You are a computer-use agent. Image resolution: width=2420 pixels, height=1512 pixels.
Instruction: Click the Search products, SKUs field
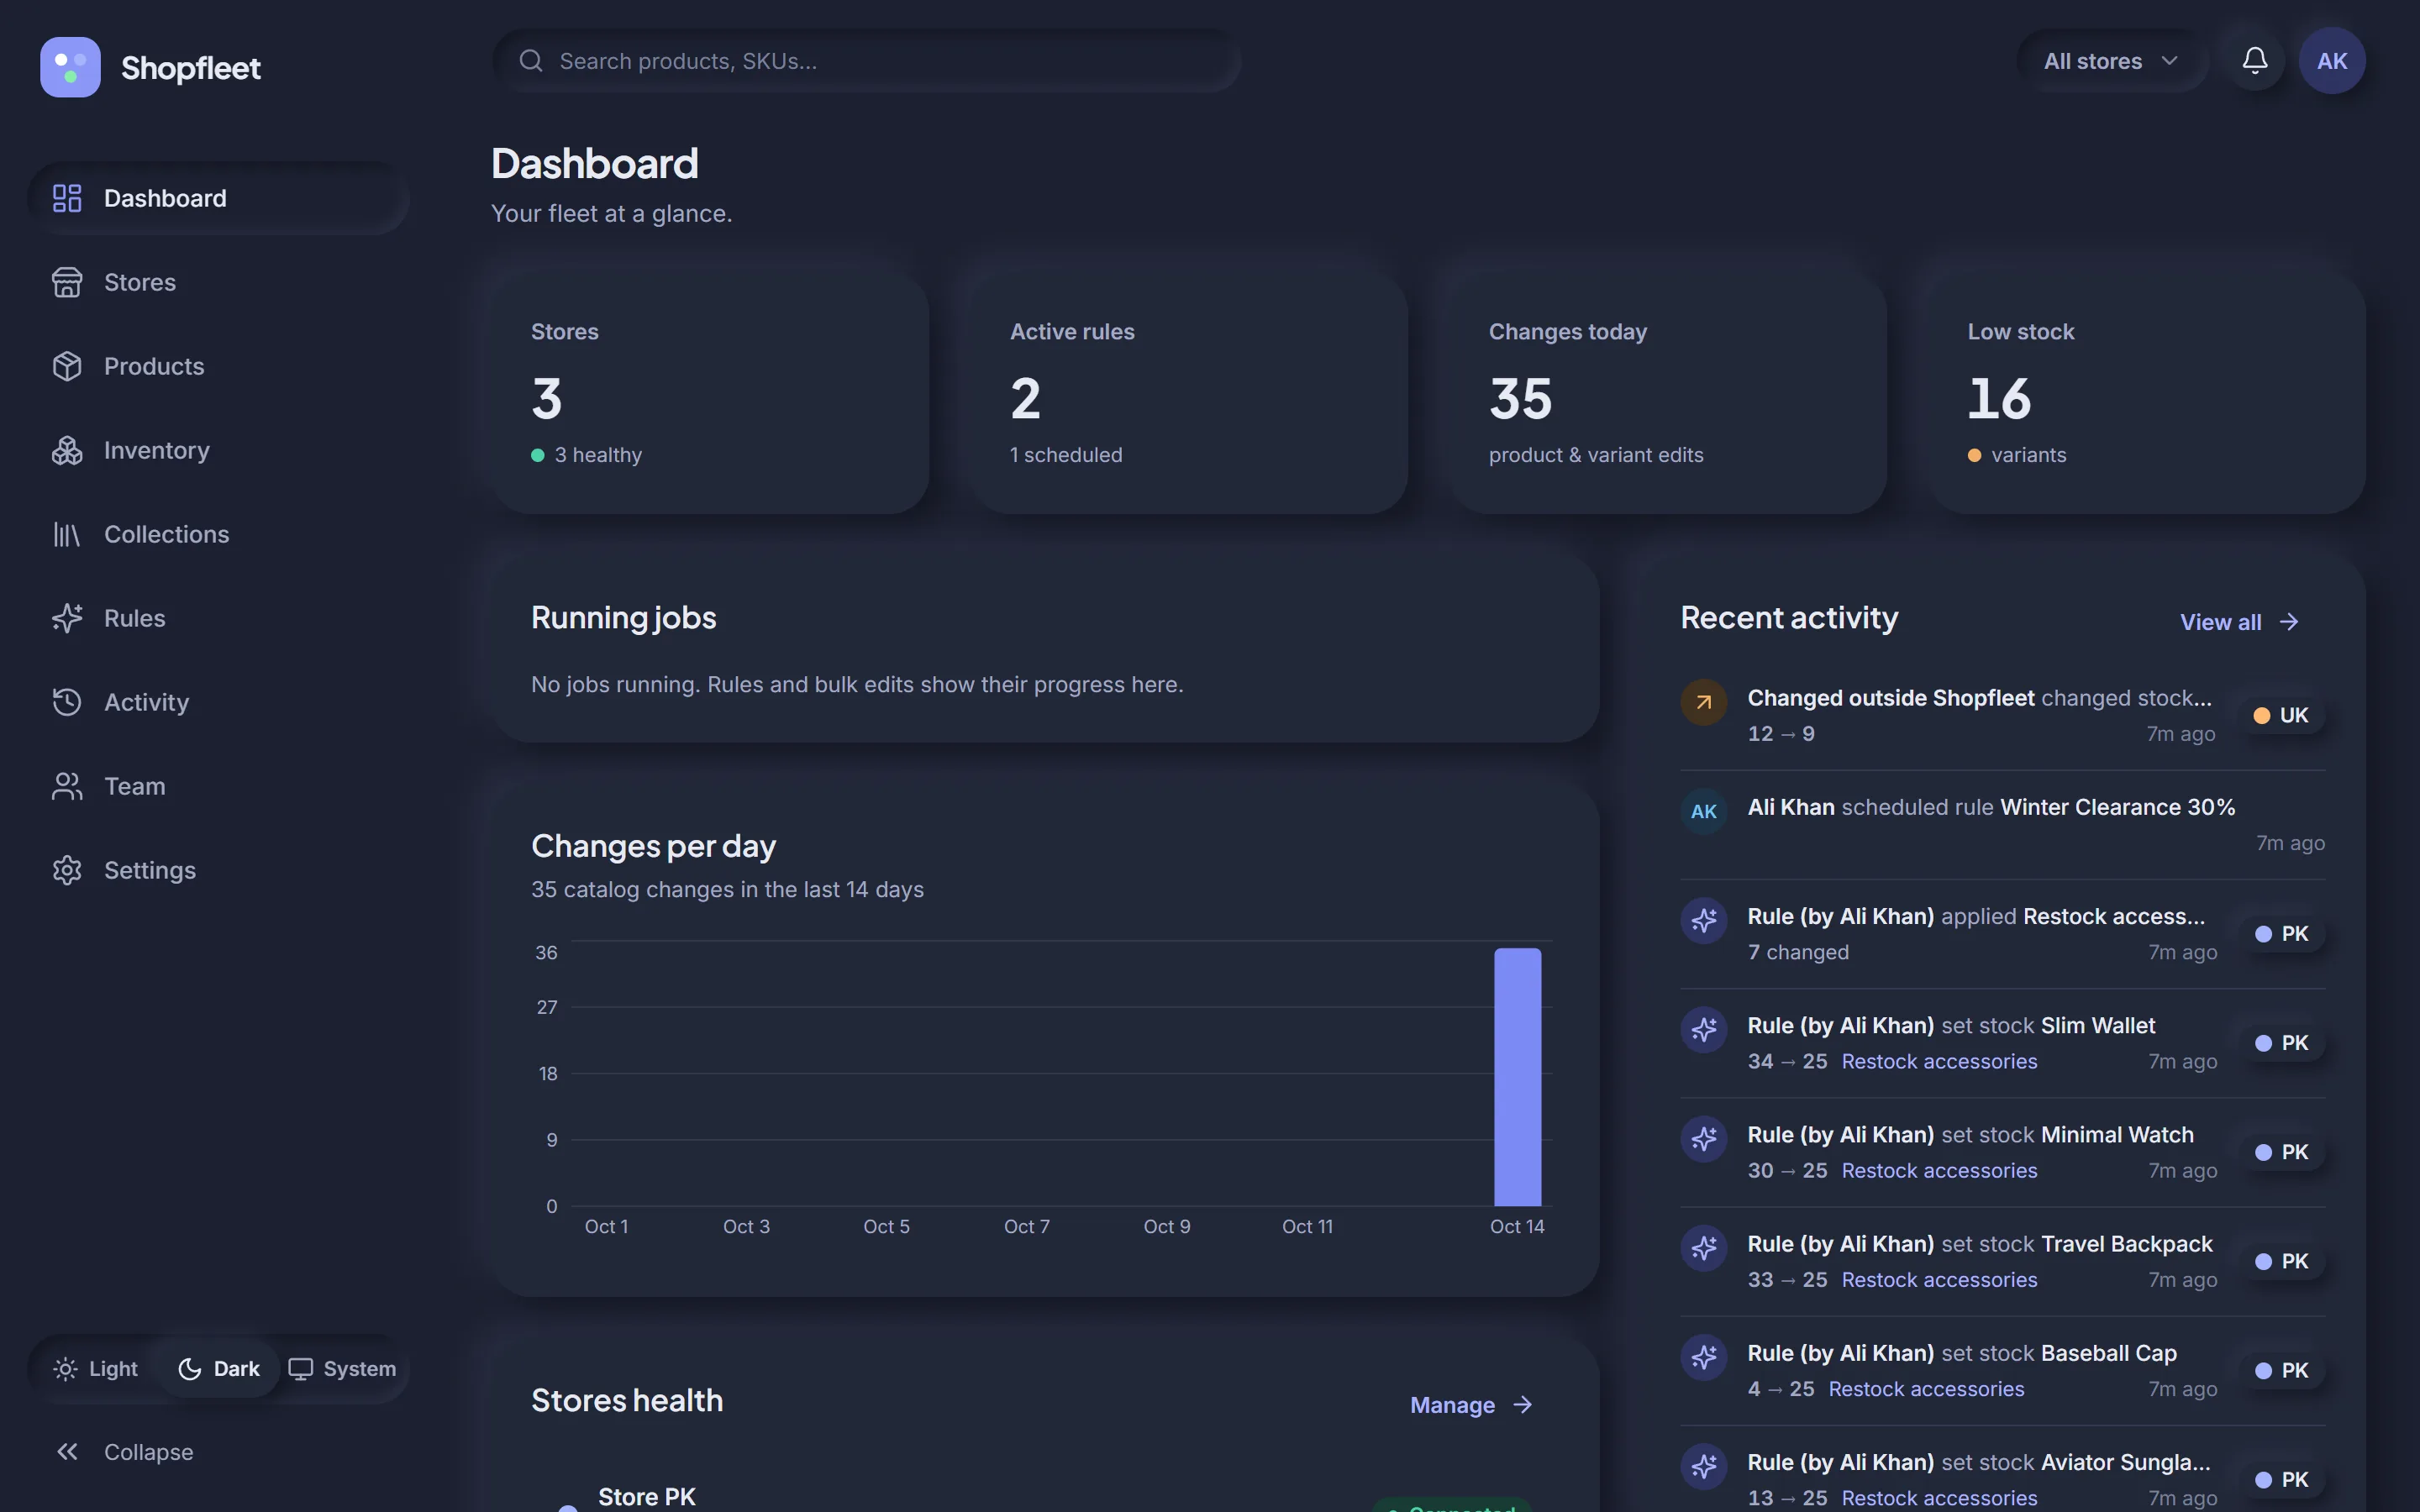(x=866, y=61)
